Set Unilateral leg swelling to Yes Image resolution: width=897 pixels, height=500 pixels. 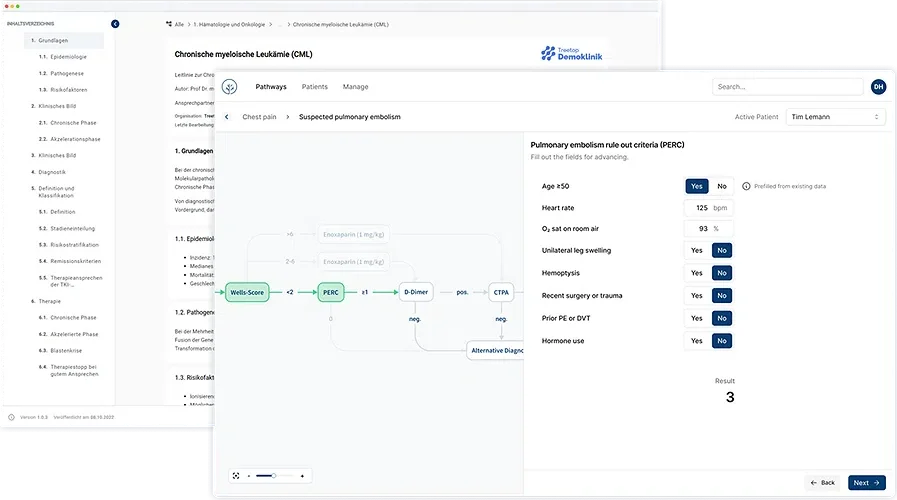point(696,251)
